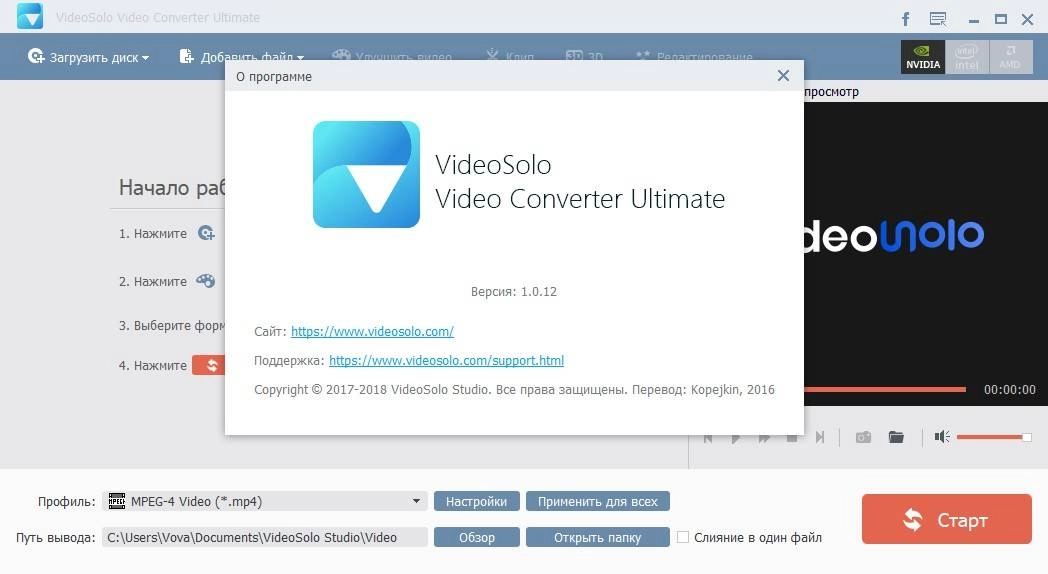
Task: Click the Обзор button
Action: (x=477, y=537)
